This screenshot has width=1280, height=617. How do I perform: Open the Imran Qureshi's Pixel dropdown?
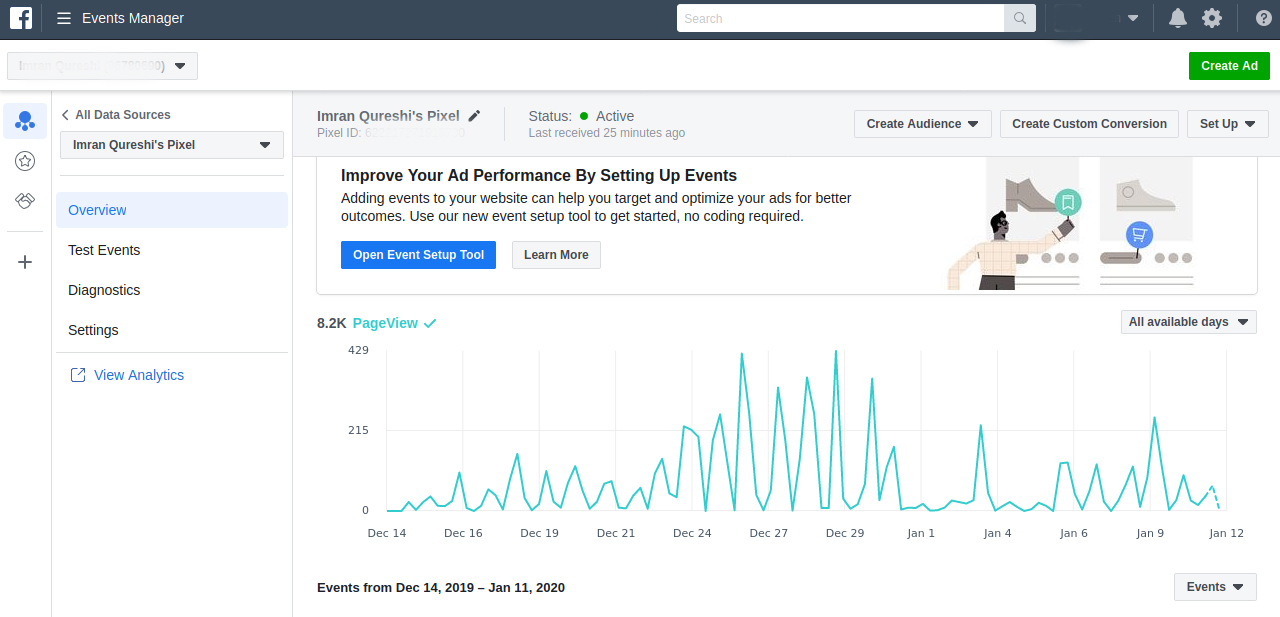(x=172, y=145)
